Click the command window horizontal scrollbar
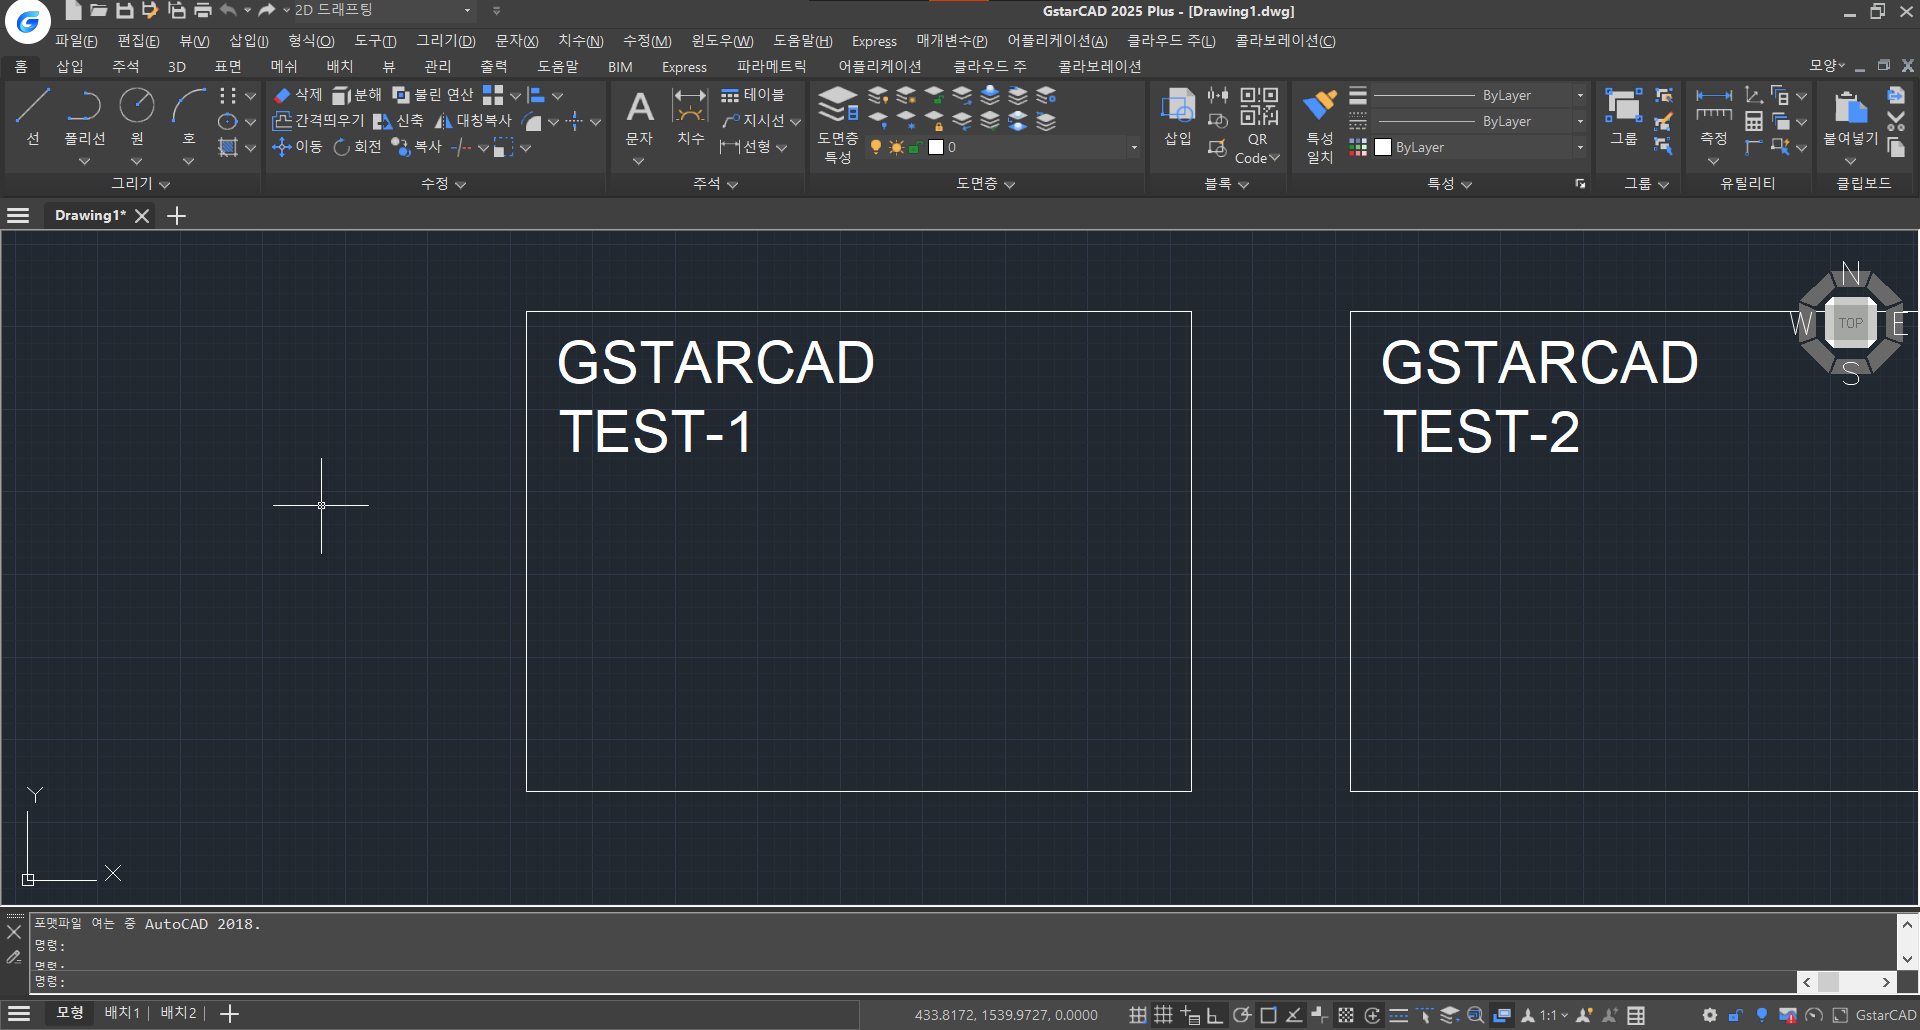This screenshot has width=1920, height=1030. click(1847, 982)
